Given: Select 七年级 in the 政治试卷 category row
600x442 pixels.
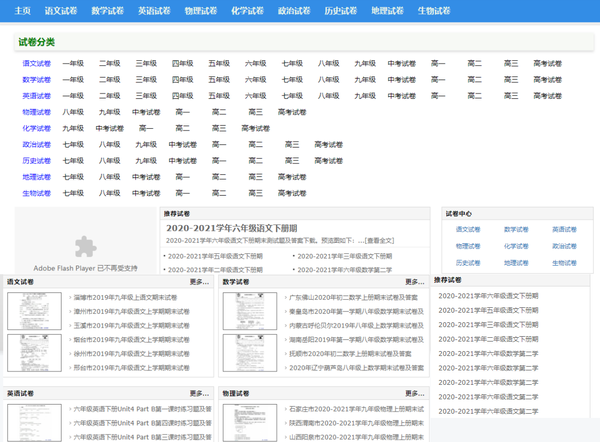Looking at the screenshot, I should point(73,145).
